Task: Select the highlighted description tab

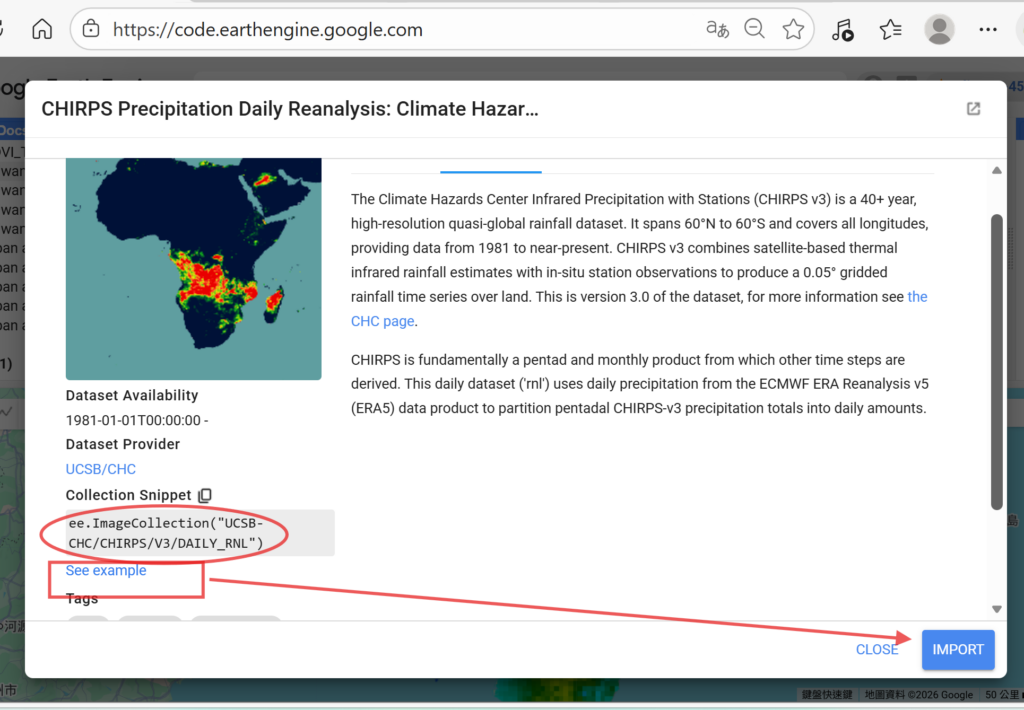Action: click(x=490, y=166)
